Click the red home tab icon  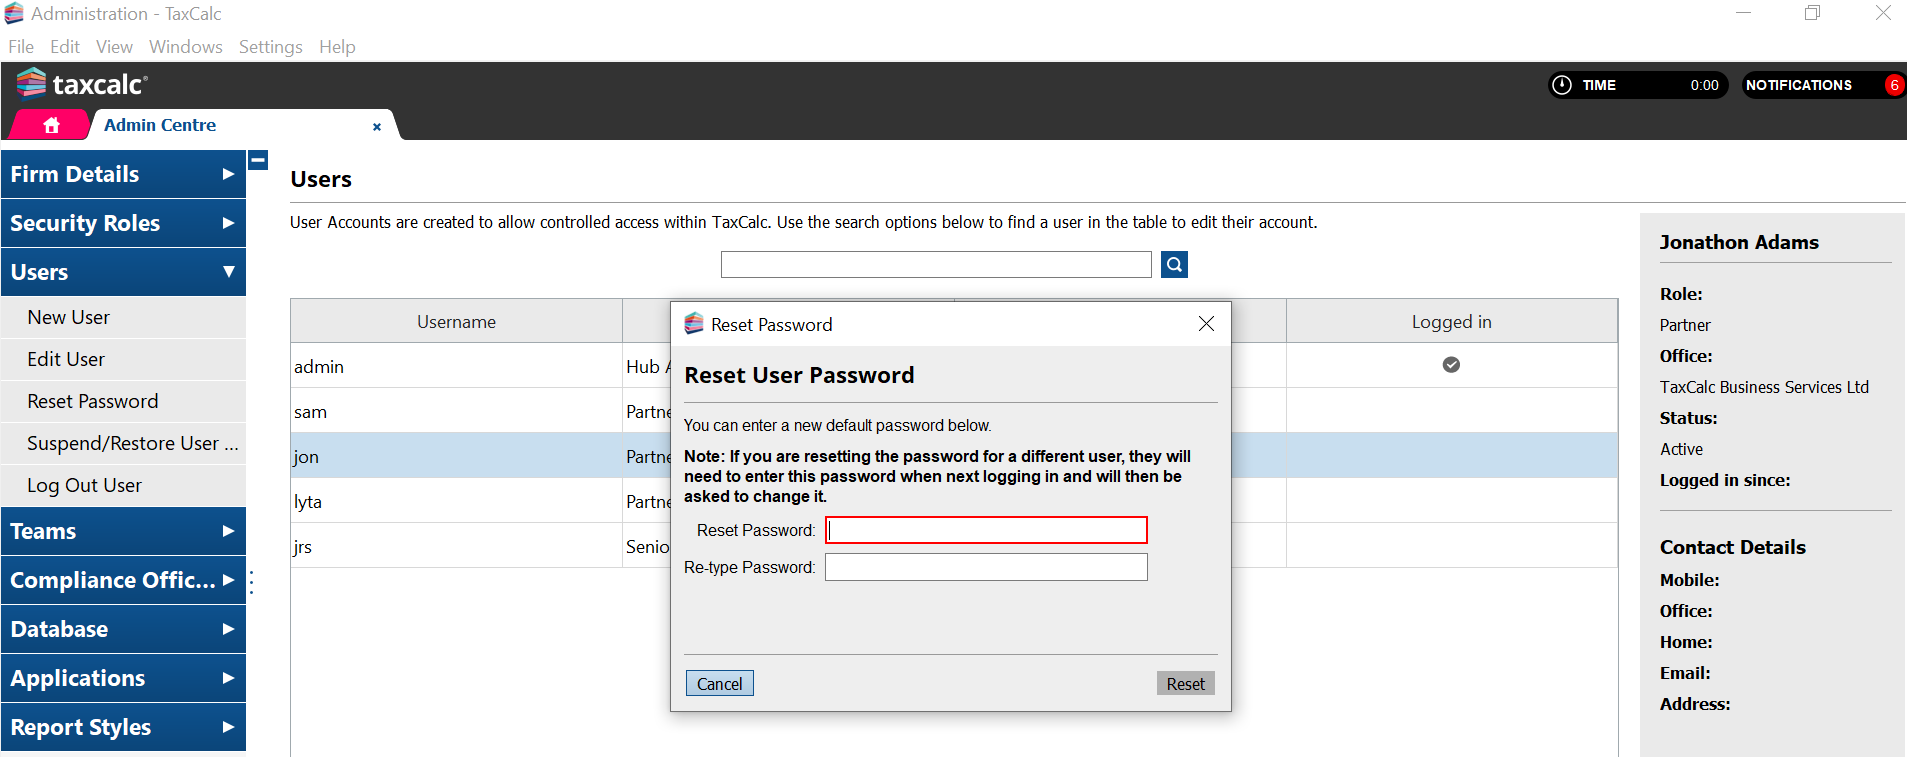(x=51, y=125)
